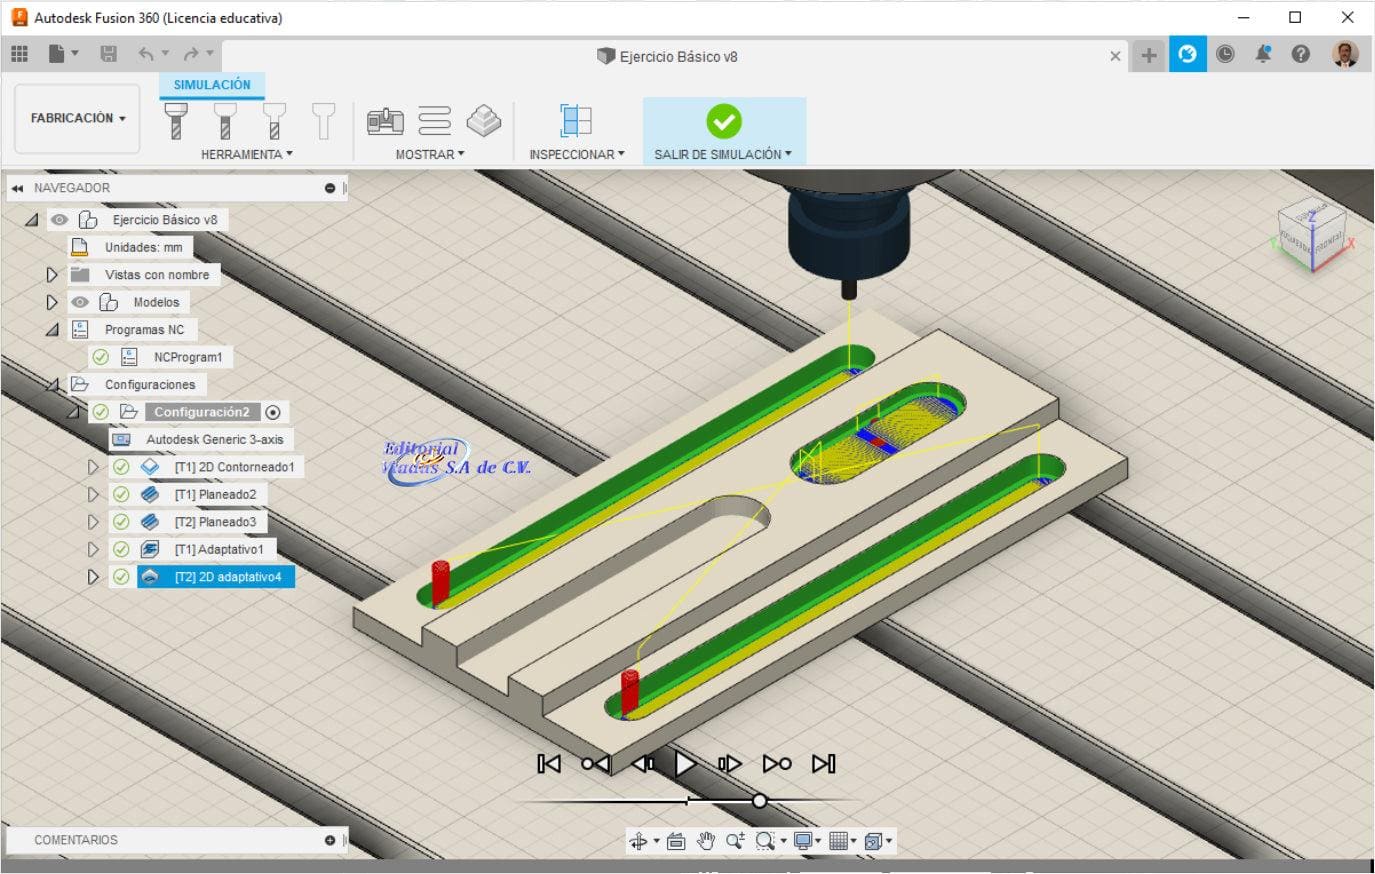Screen dimensions: 1375x874
Task: Play the simulation
Action: pos(686,764)
